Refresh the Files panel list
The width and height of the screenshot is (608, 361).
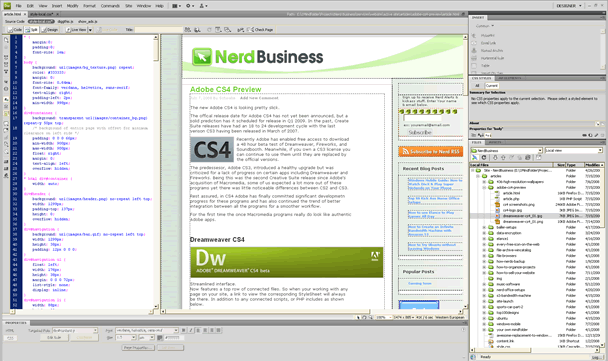(x=484, y=157)
